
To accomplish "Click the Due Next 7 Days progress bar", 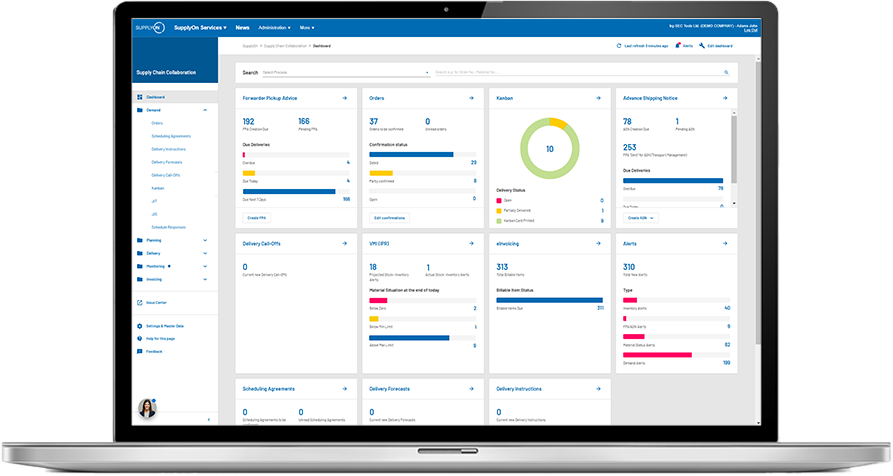I will (x=296, y=192).
